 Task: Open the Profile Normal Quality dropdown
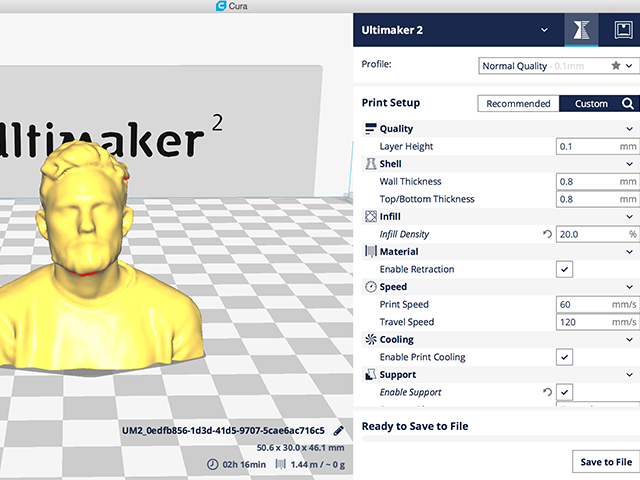coord(558,66)
